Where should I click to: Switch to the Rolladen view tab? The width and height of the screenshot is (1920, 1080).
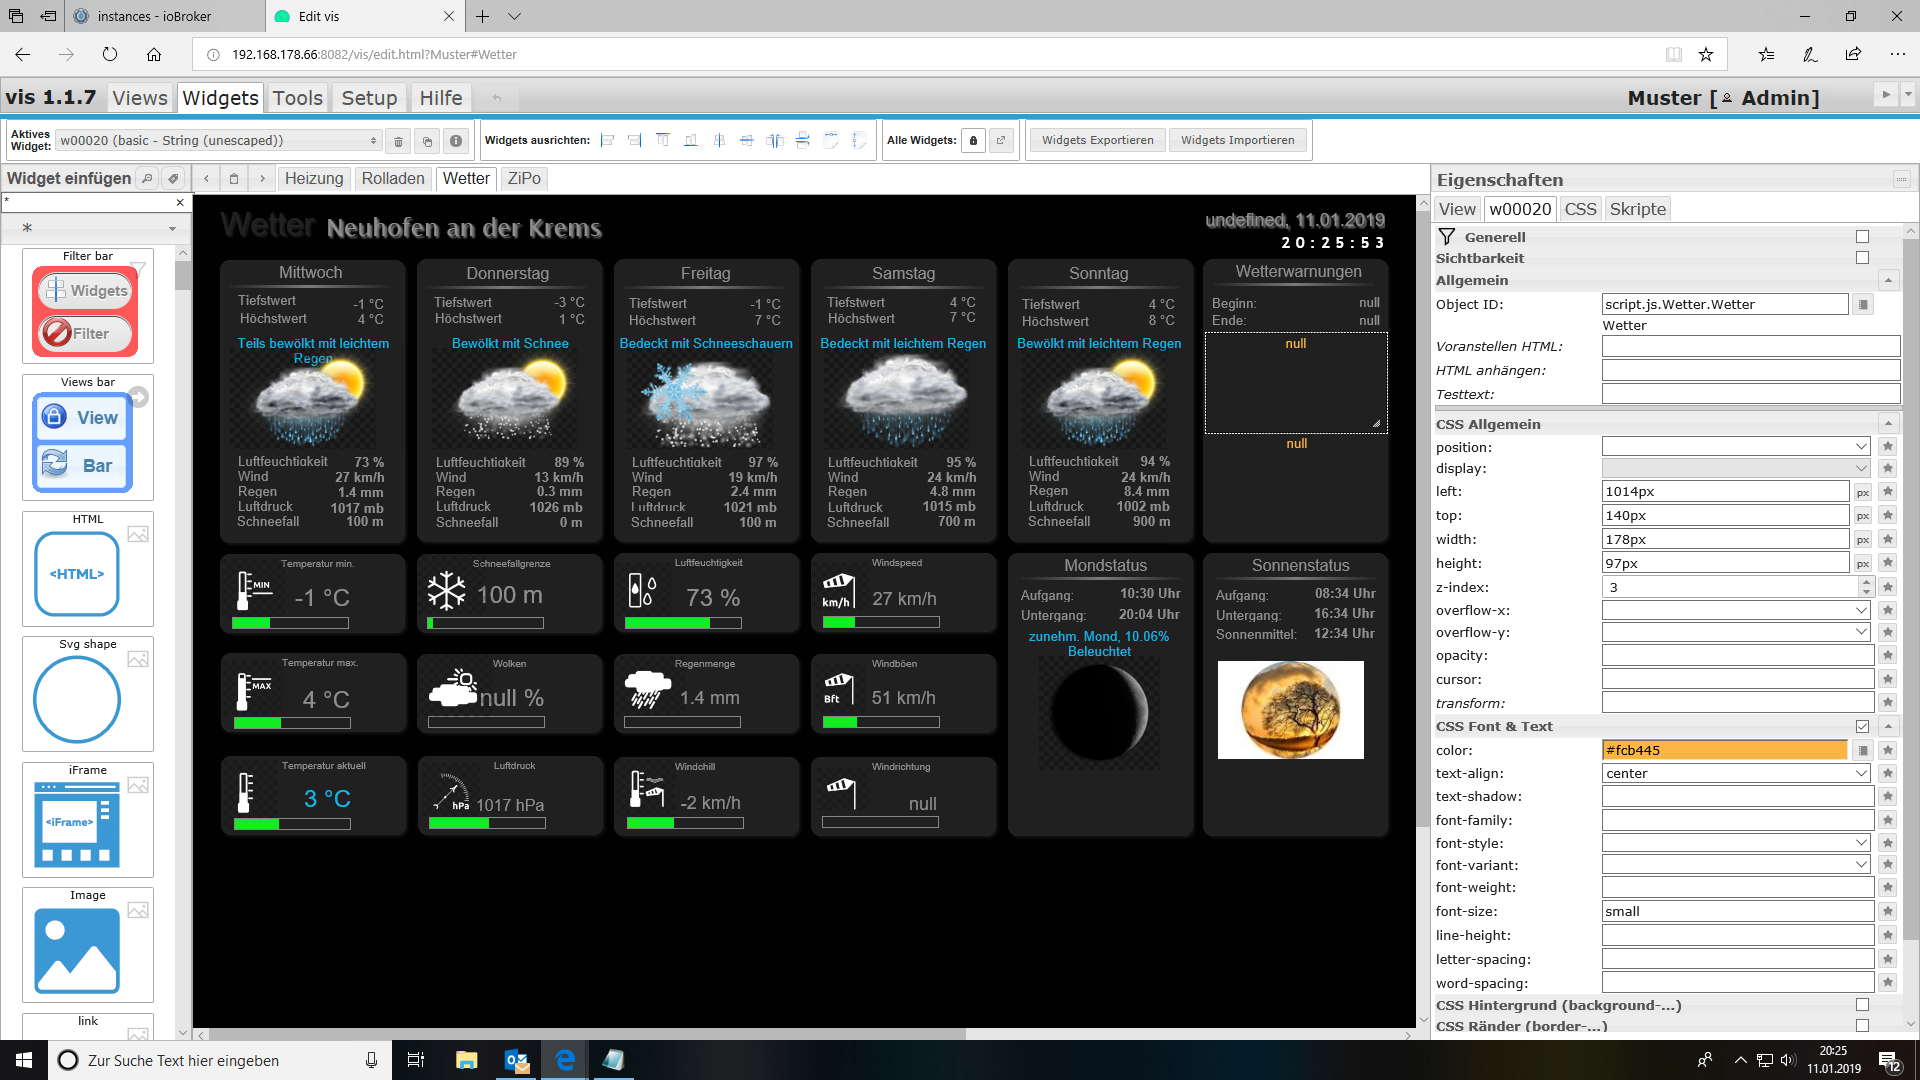click(x=393, y=179)
